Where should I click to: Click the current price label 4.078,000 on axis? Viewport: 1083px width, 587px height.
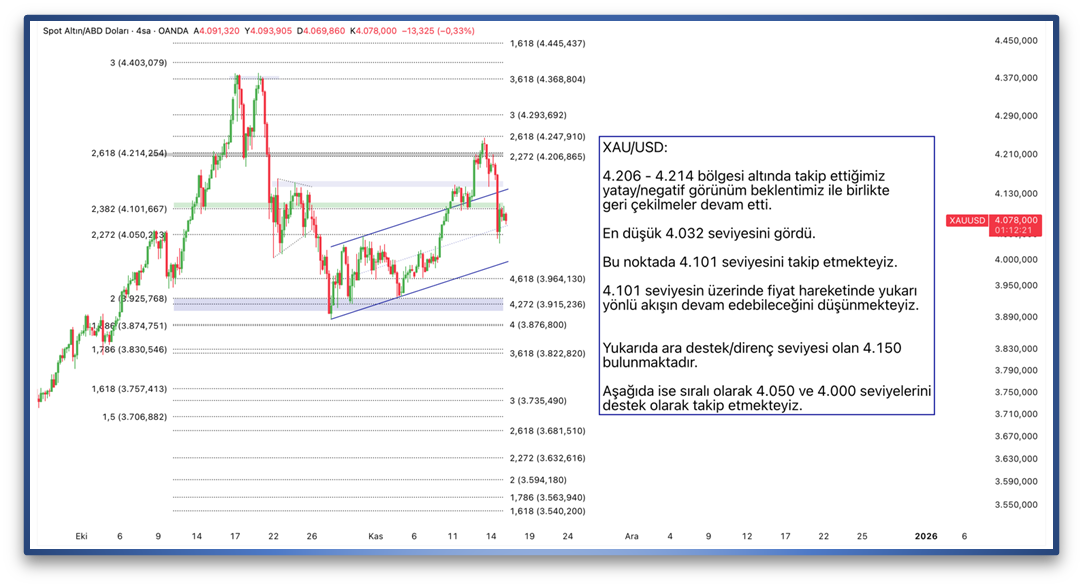1015,220
